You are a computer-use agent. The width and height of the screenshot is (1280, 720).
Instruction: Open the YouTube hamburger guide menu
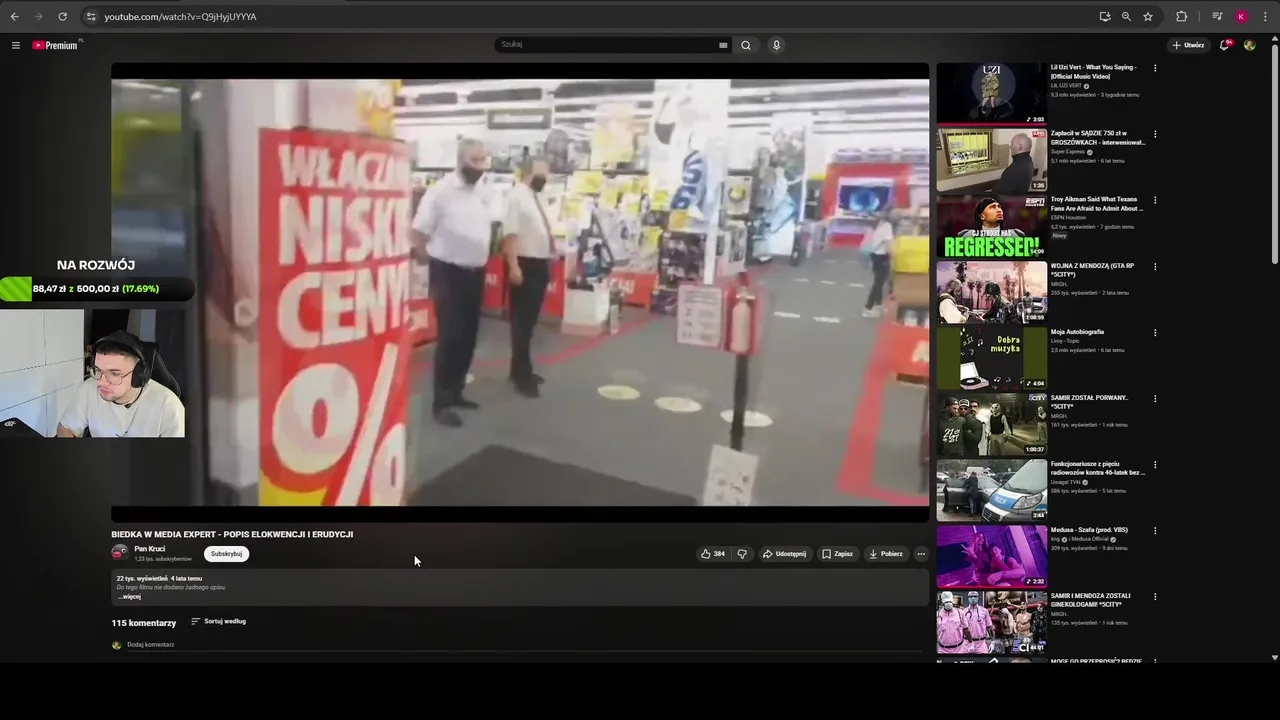[x=15, y=45]
